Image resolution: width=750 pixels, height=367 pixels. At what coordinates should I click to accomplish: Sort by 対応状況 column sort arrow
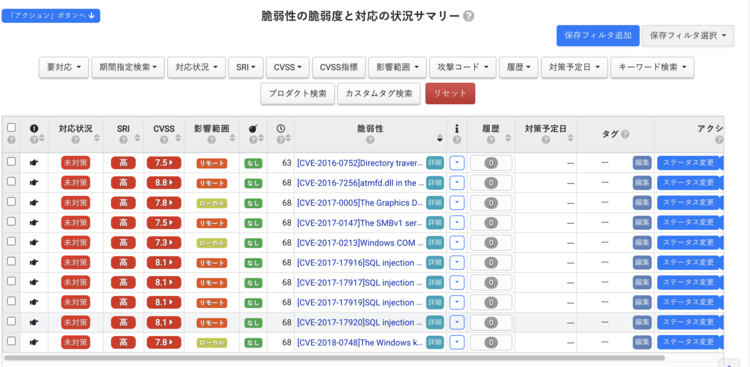97,139
